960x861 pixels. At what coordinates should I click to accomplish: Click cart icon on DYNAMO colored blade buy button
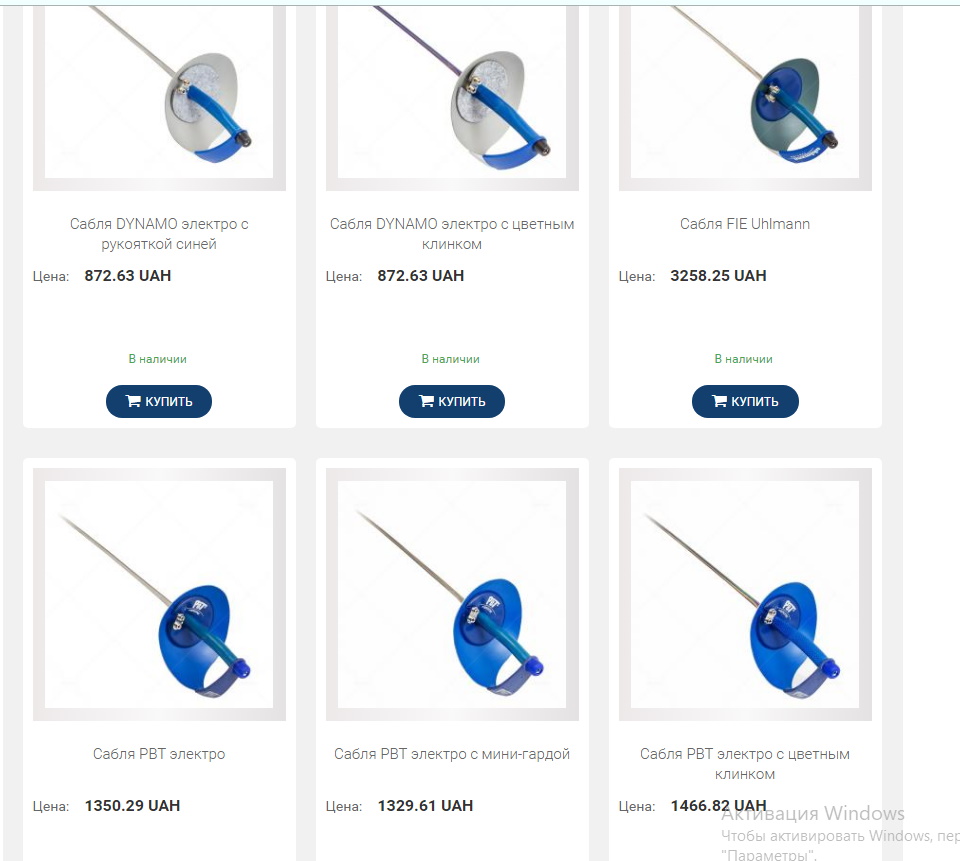click(426, 401)
